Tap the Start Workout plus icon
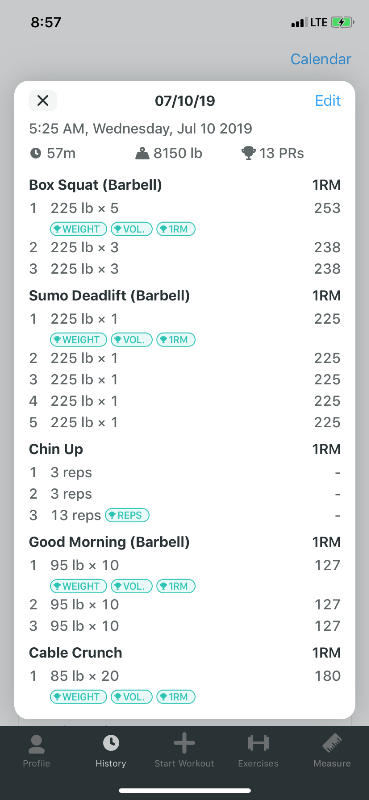Image resolution: width=369 pixels, height=800 pixels. [x=184, y=744]
